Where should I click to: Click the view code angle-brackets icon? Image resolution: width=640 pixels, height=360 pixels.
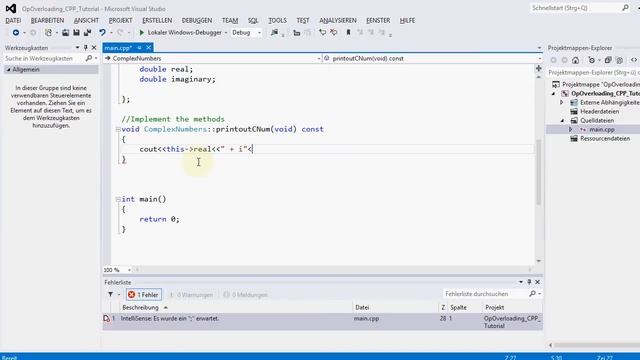pos(634,60)
